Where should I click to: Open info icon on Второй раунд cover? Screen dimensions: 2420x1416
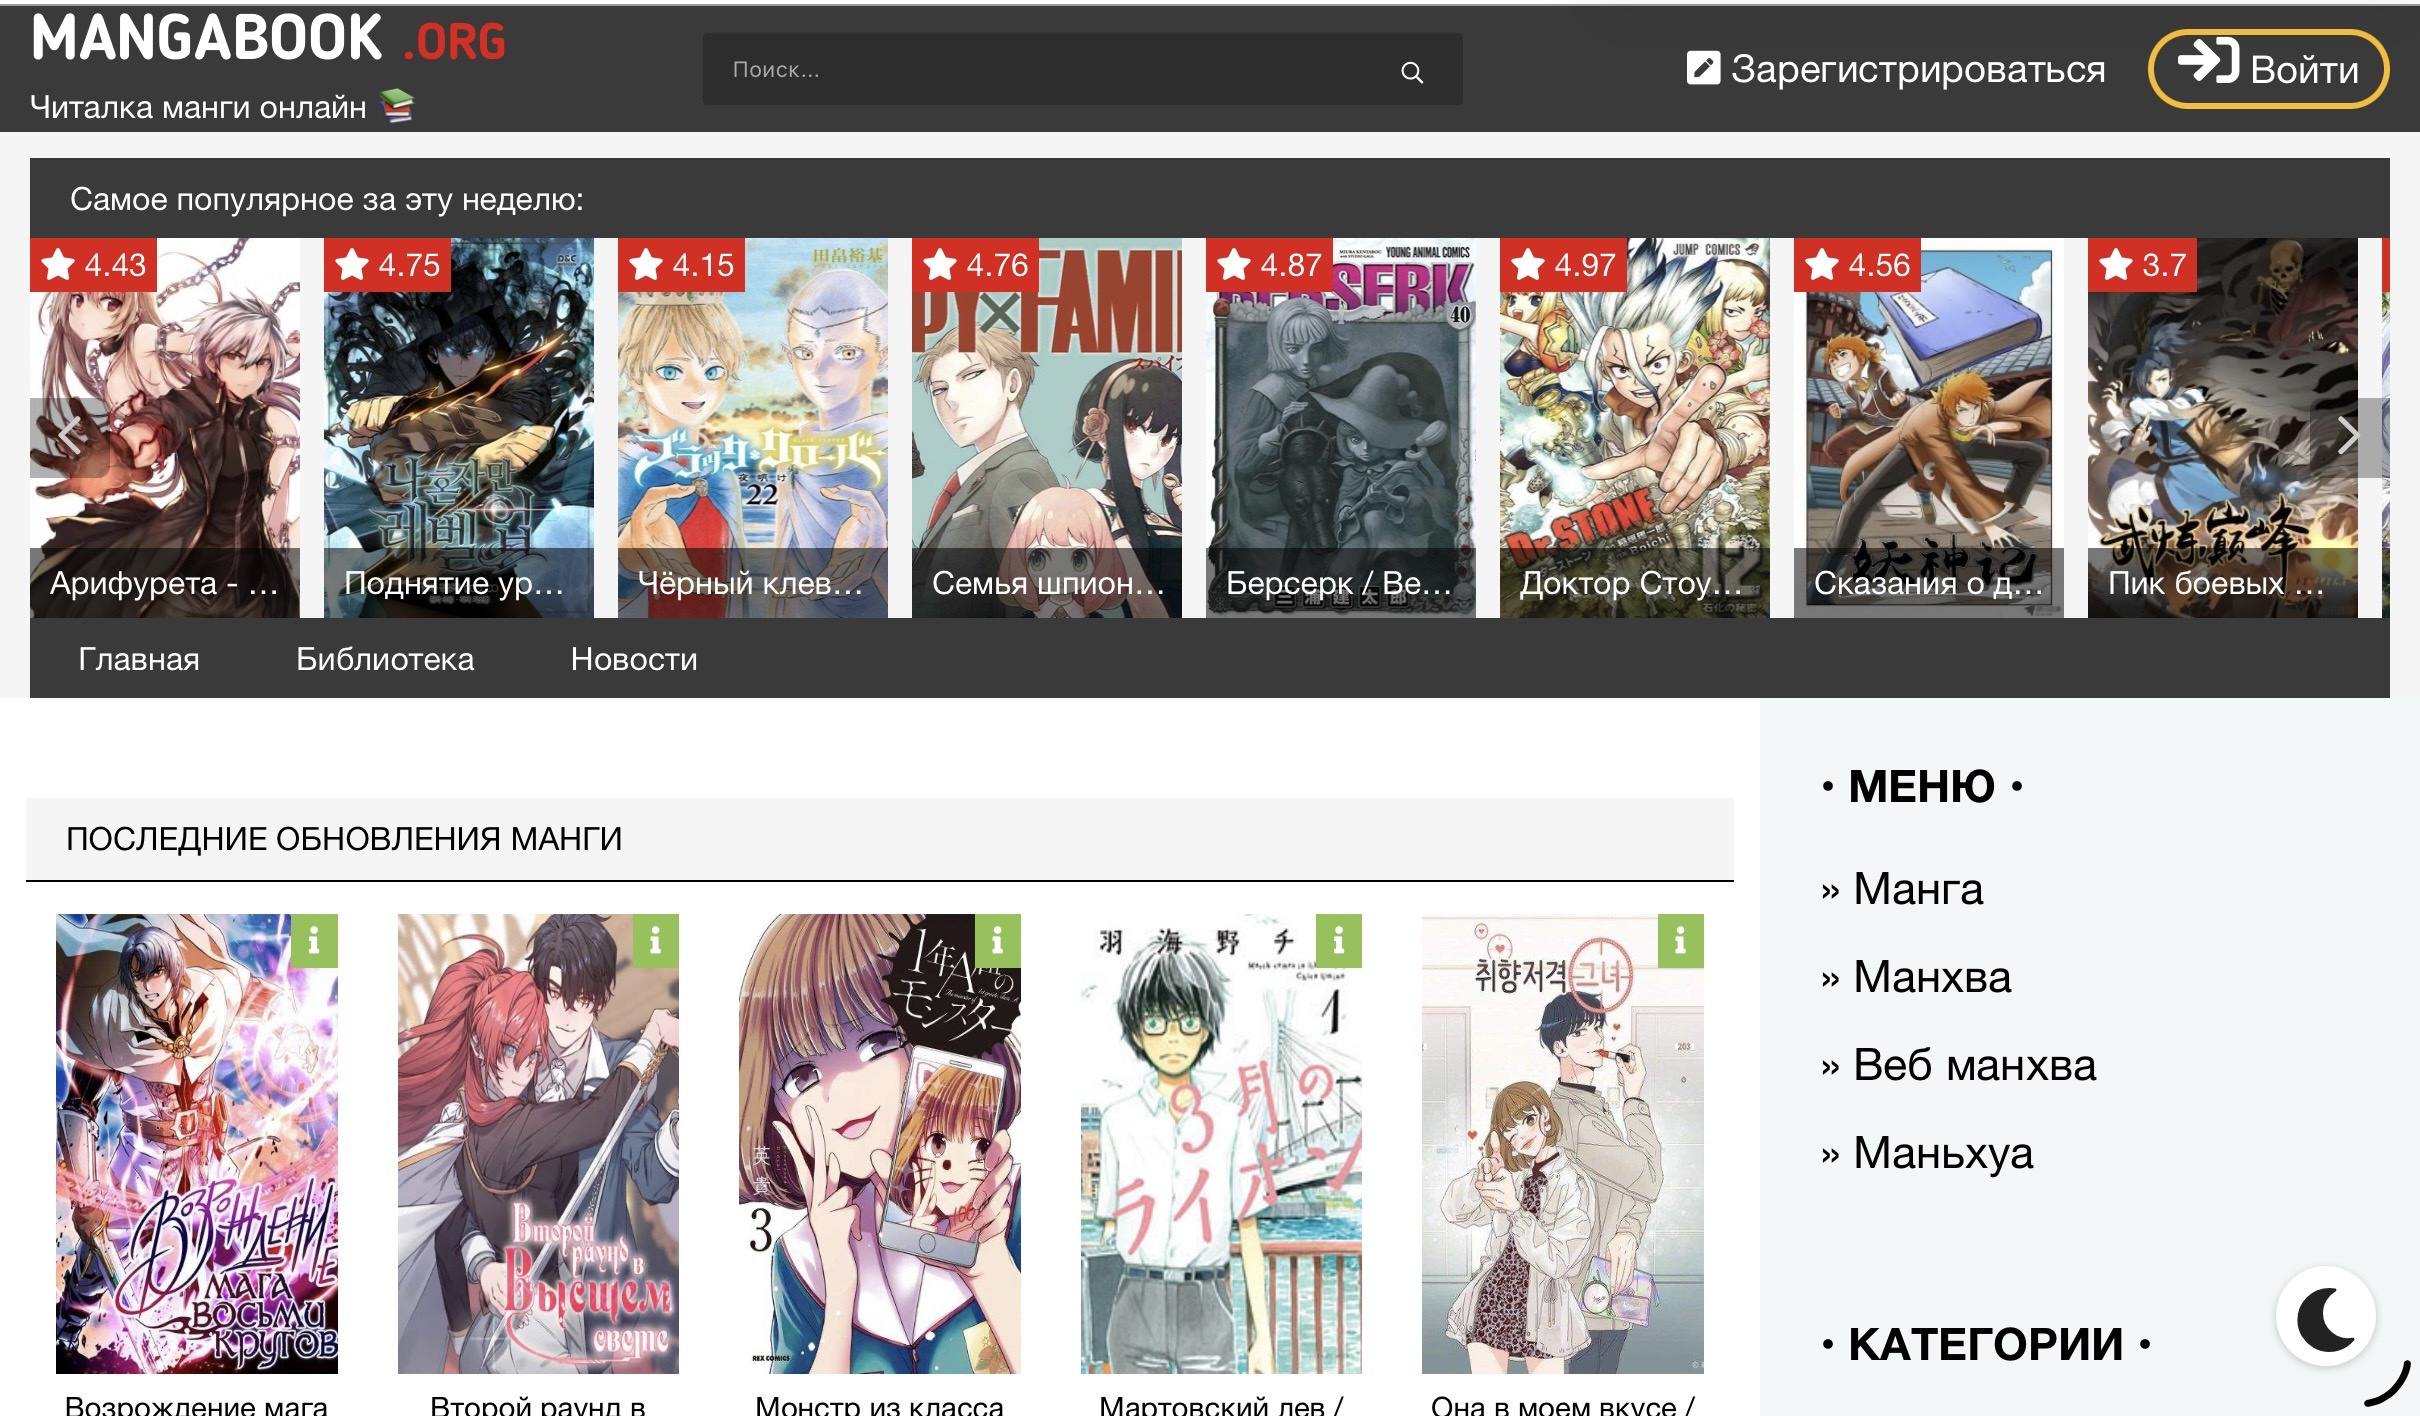point(656,941)
